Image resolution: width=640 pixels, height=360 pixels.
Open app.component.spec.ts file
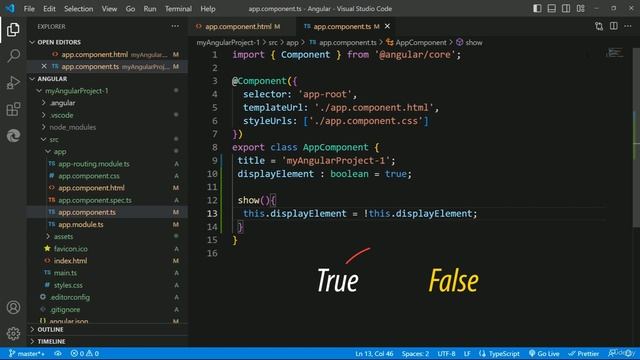click(x=95, y=200)
